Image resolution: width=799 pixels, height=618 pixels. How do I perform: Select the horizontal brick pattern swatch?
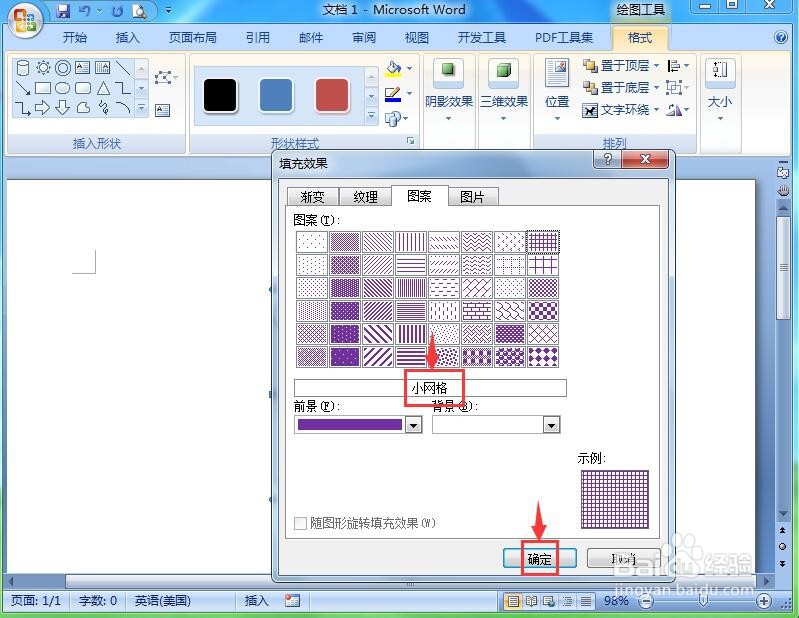click(x=477, y=311)
